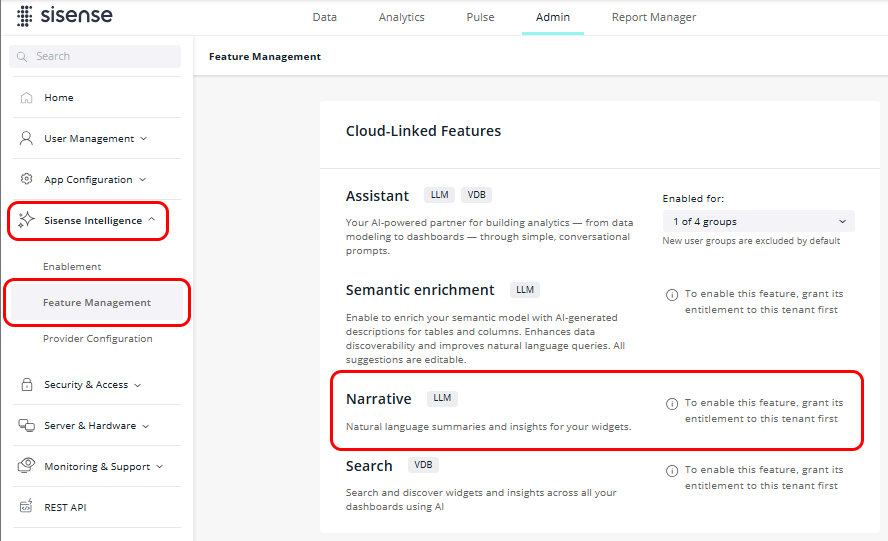Viewport: 888px width, 541px height.
Task: Click the Semantic enrichment description paragraph
Action: pos(485,338)
